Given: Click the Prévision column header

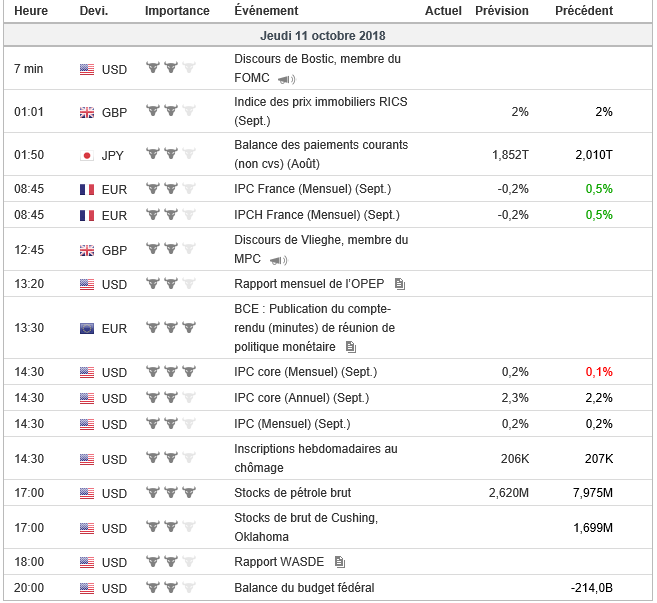Looking at the screenshot, I should 502,11.
